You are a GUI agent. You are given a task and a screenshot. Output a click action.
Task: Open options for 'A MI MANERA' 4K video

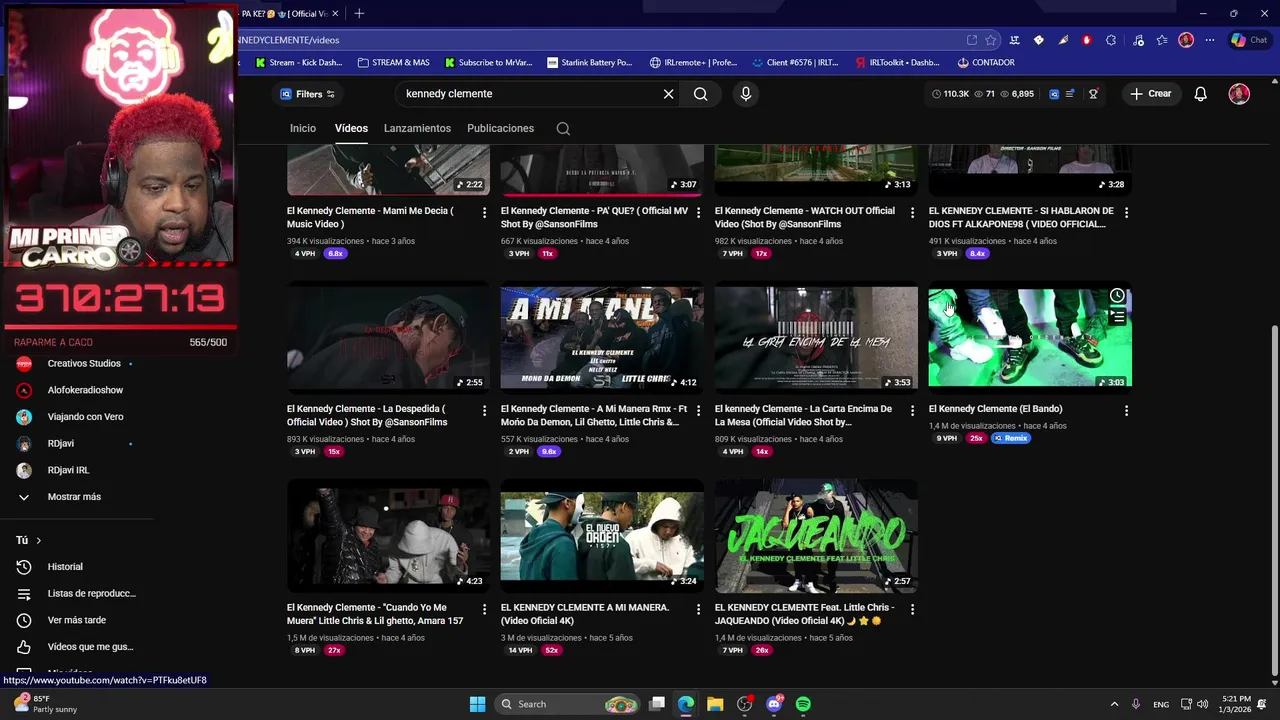tap(698, 609)
